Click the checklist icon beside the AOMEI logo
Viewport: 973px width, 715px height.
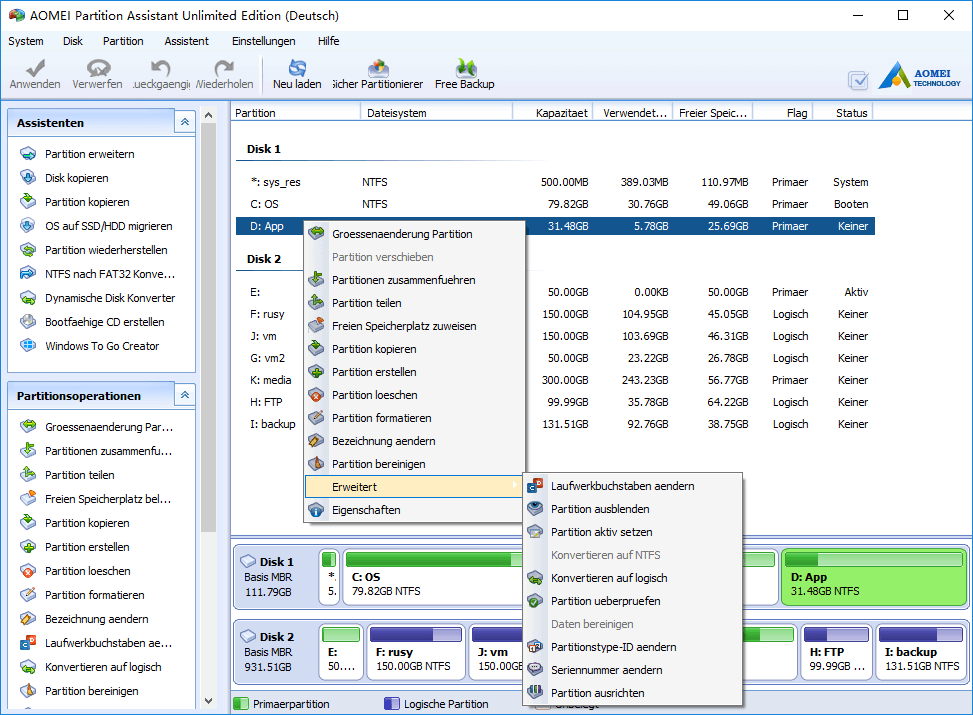(858, 80)
